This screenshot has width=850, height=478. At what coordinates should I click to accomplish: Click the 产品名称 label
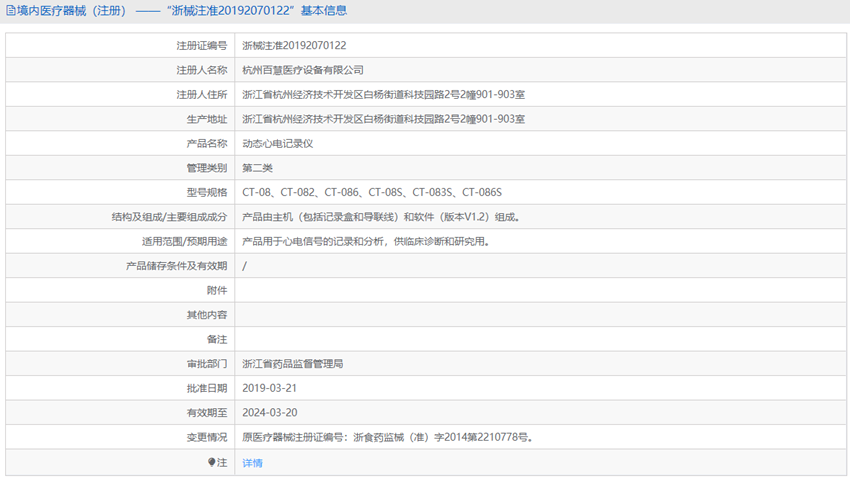pyautogui.click(x=207, y=144)
